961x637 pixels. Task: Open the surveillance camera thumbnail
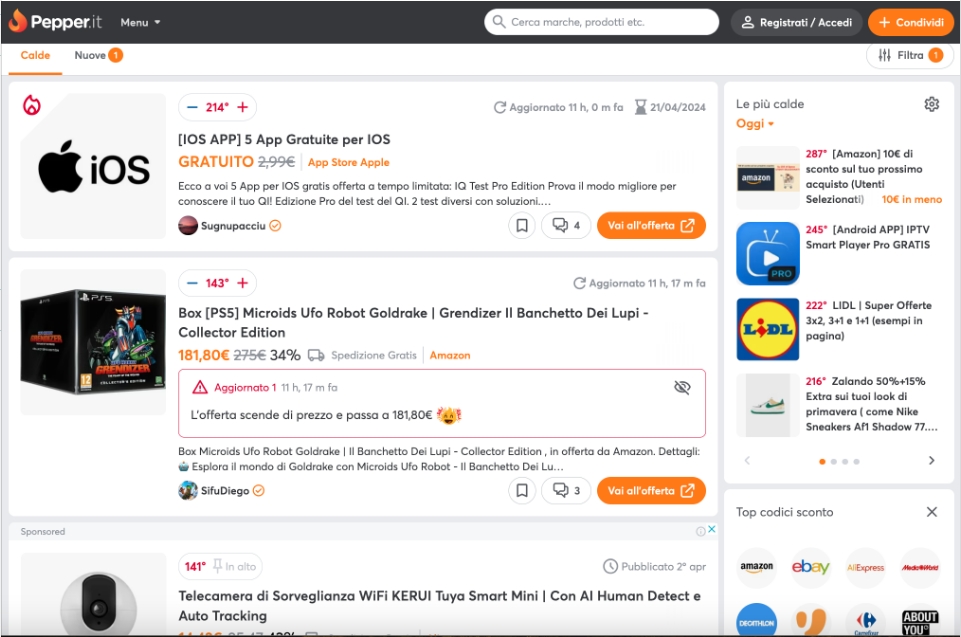(93, 595)
